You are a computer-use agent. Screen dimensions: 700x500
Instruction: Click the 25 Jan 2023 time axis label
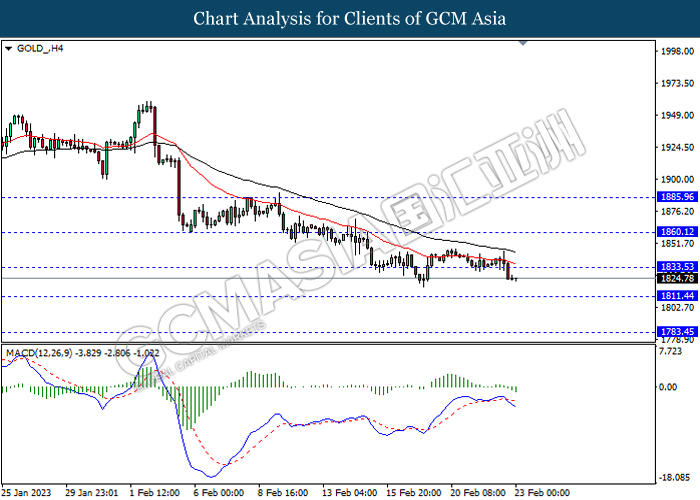pos(26,493)
